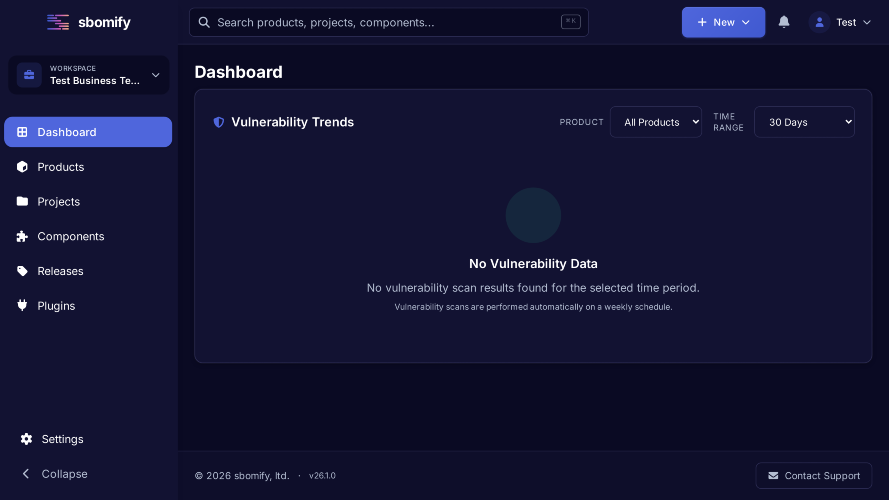Viewport: 889px width, 500px height.
Task: Click the Products cube icon
Action: coord(22,167)
